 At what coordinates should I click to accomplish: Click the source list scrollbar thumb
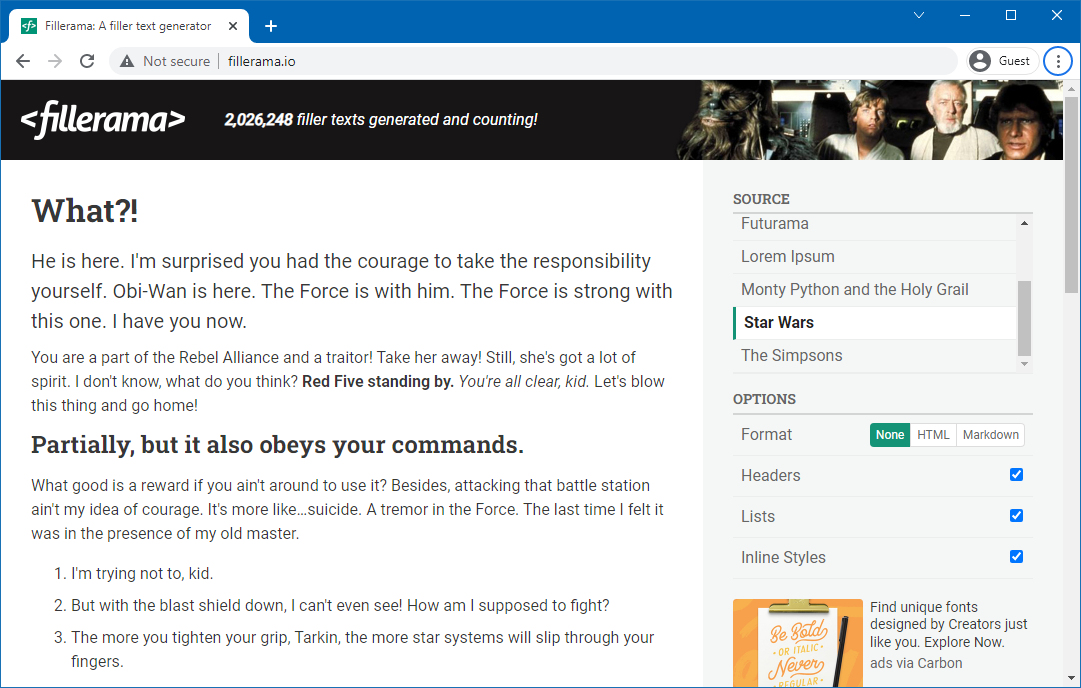tap(1024, 318)
